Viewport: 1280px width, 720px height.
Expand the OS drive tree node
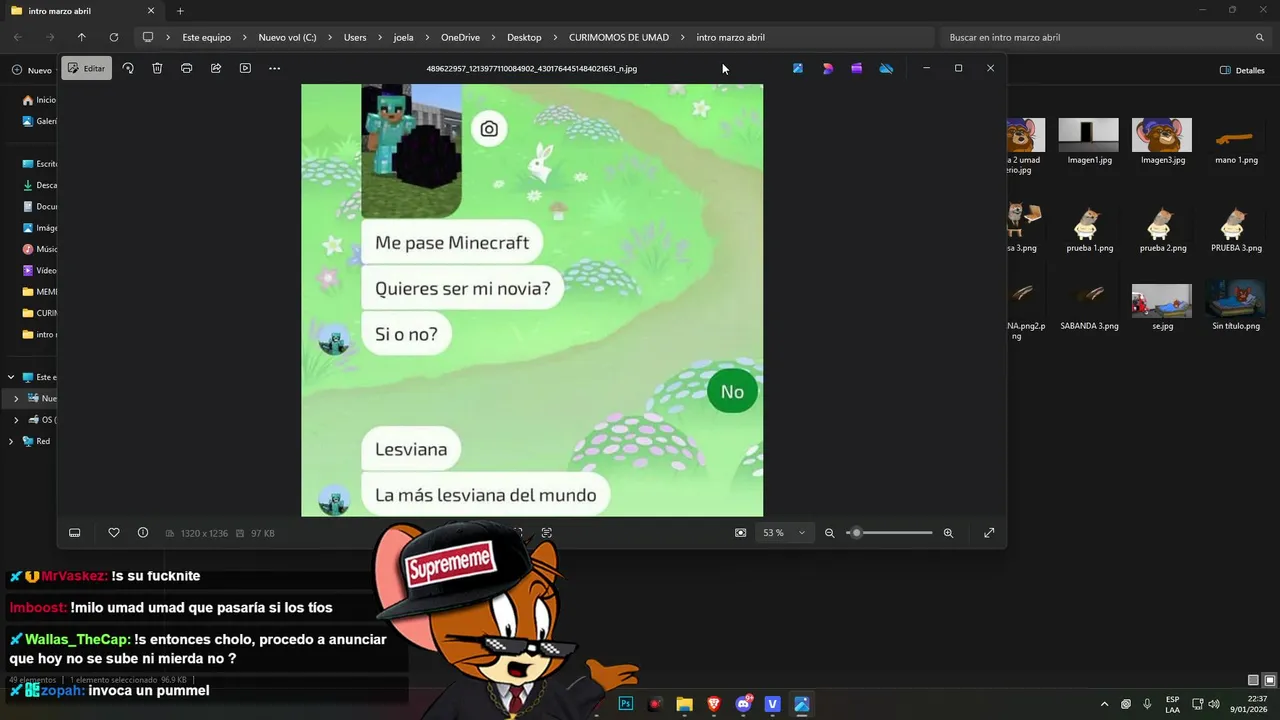(x=16, y=420)
